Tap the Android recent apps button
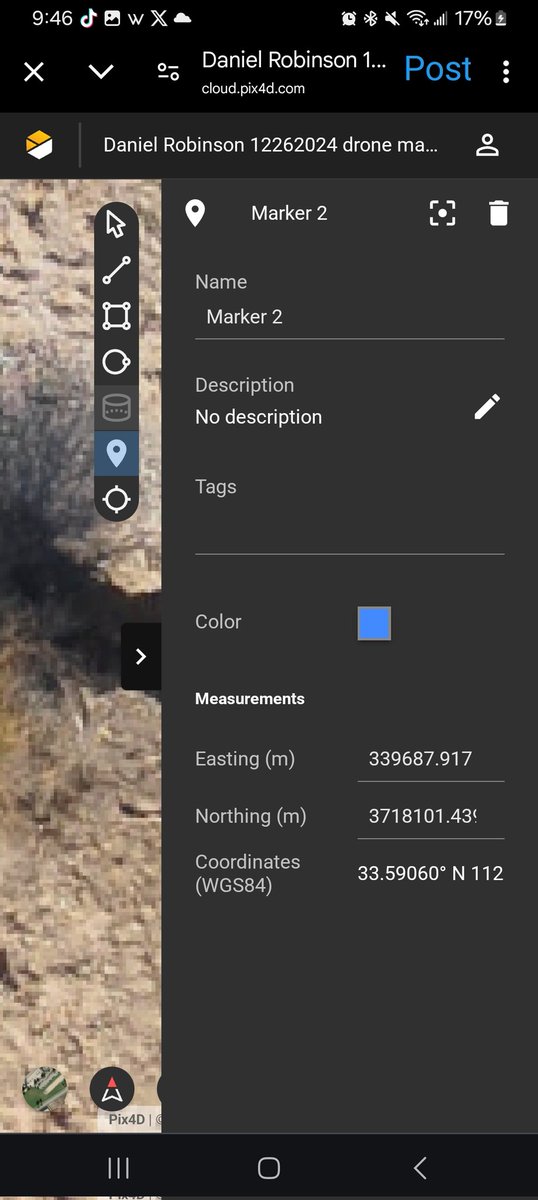This screenshot has width=538, height=1200. point(118,1168)
